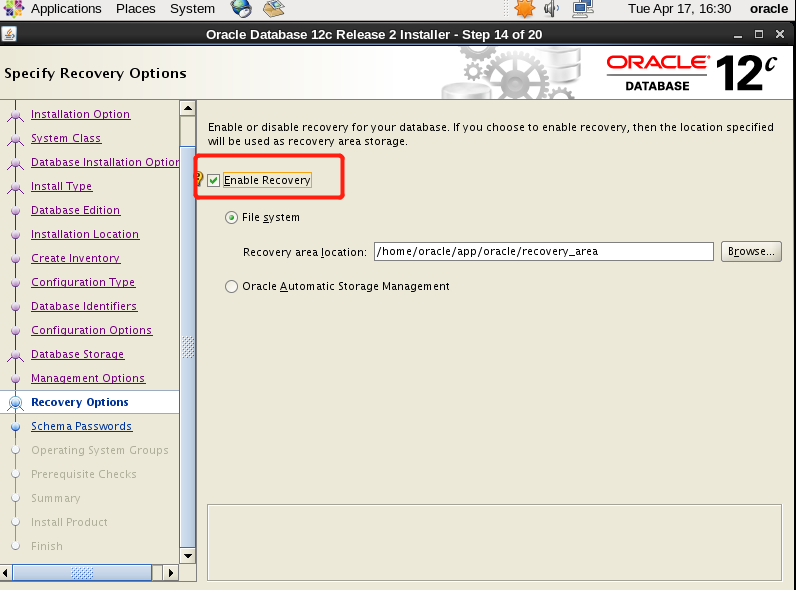Click the Browse... button

point(751,251)
